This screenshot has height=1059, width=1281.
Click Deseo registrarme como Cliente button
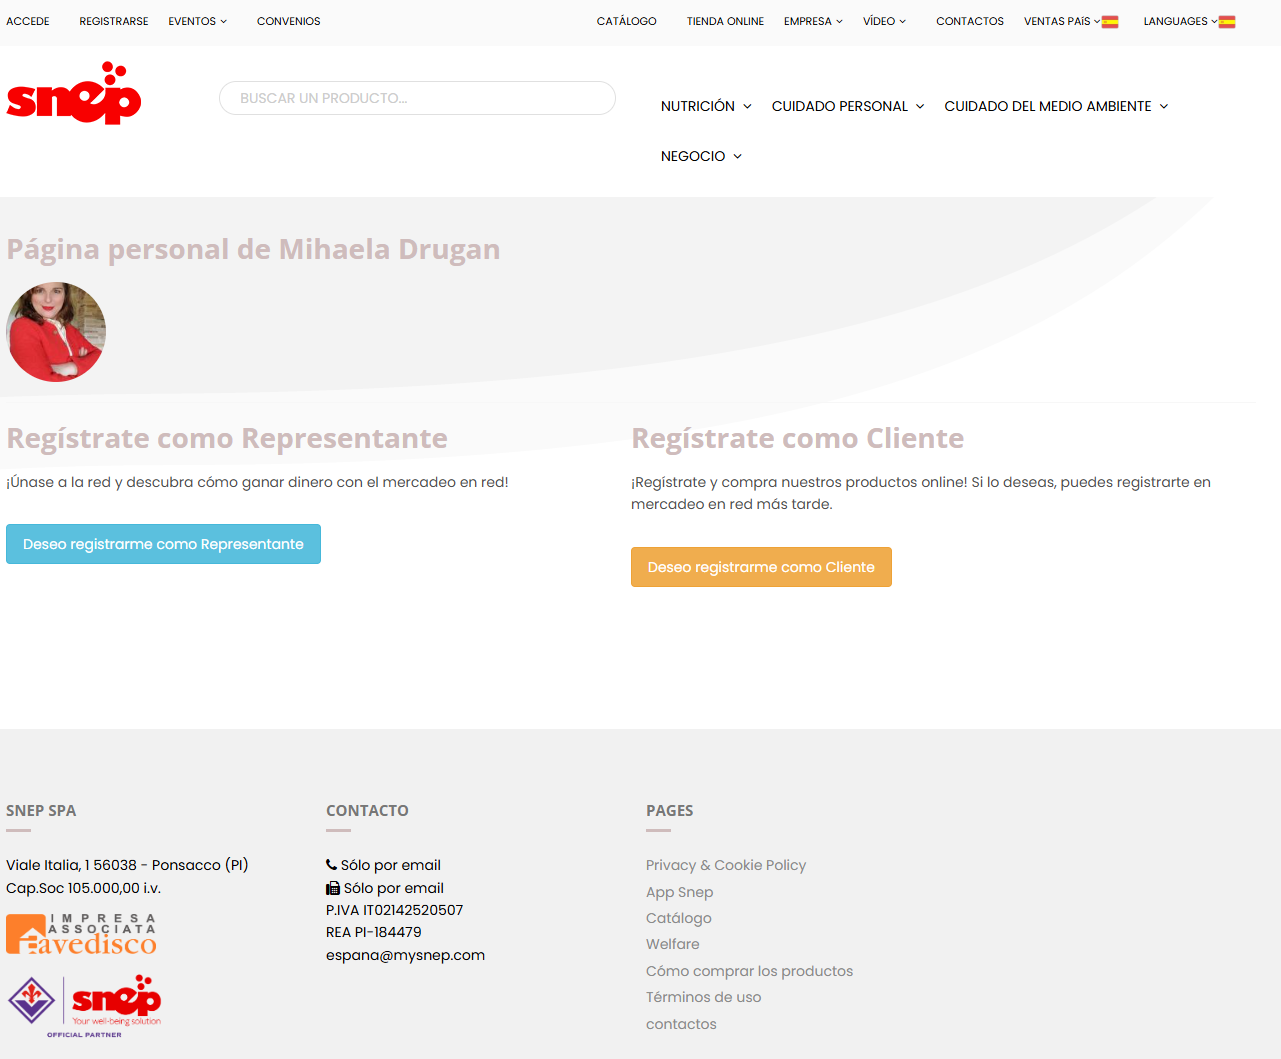[761, 567]
